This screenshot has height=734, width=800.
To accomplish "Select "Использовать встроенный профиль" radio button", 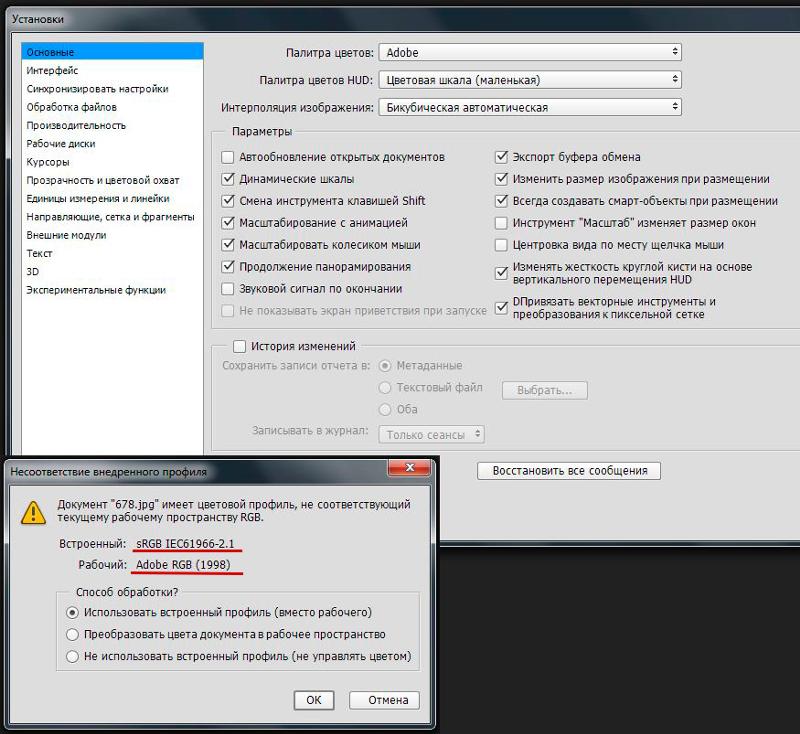I will 71,612.
